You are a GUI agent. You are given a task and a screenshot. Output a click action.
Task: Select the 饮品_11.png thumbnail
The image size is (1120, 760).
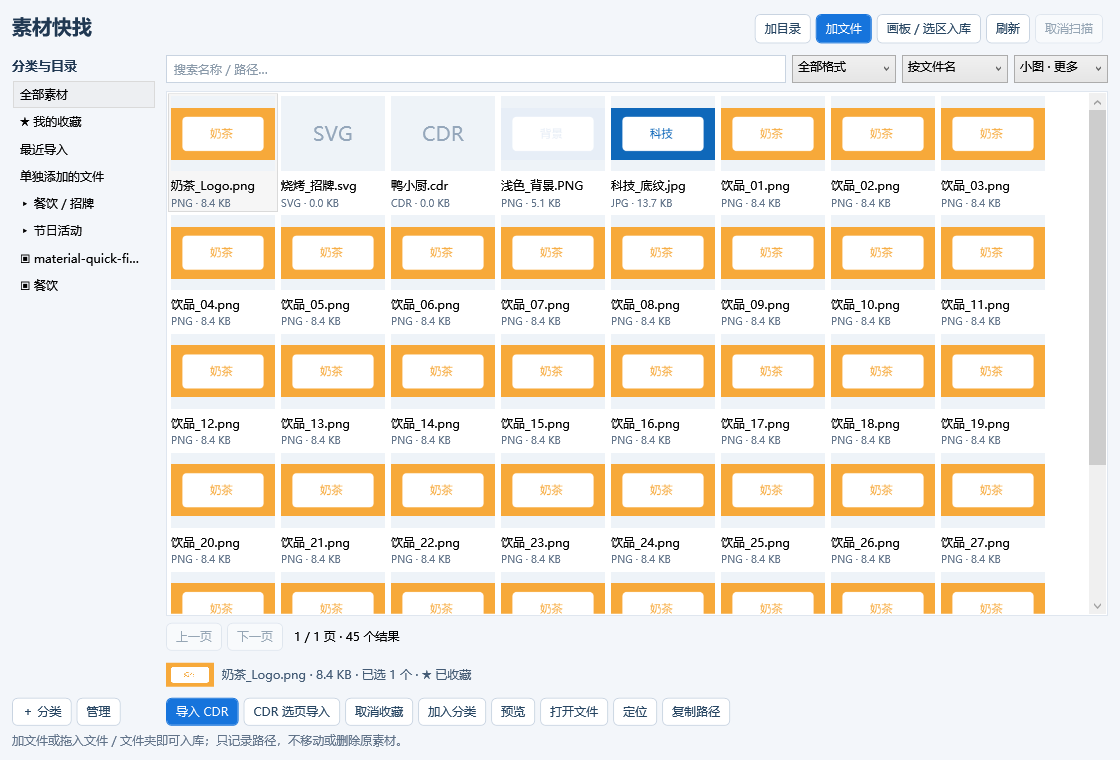[993, 252]
